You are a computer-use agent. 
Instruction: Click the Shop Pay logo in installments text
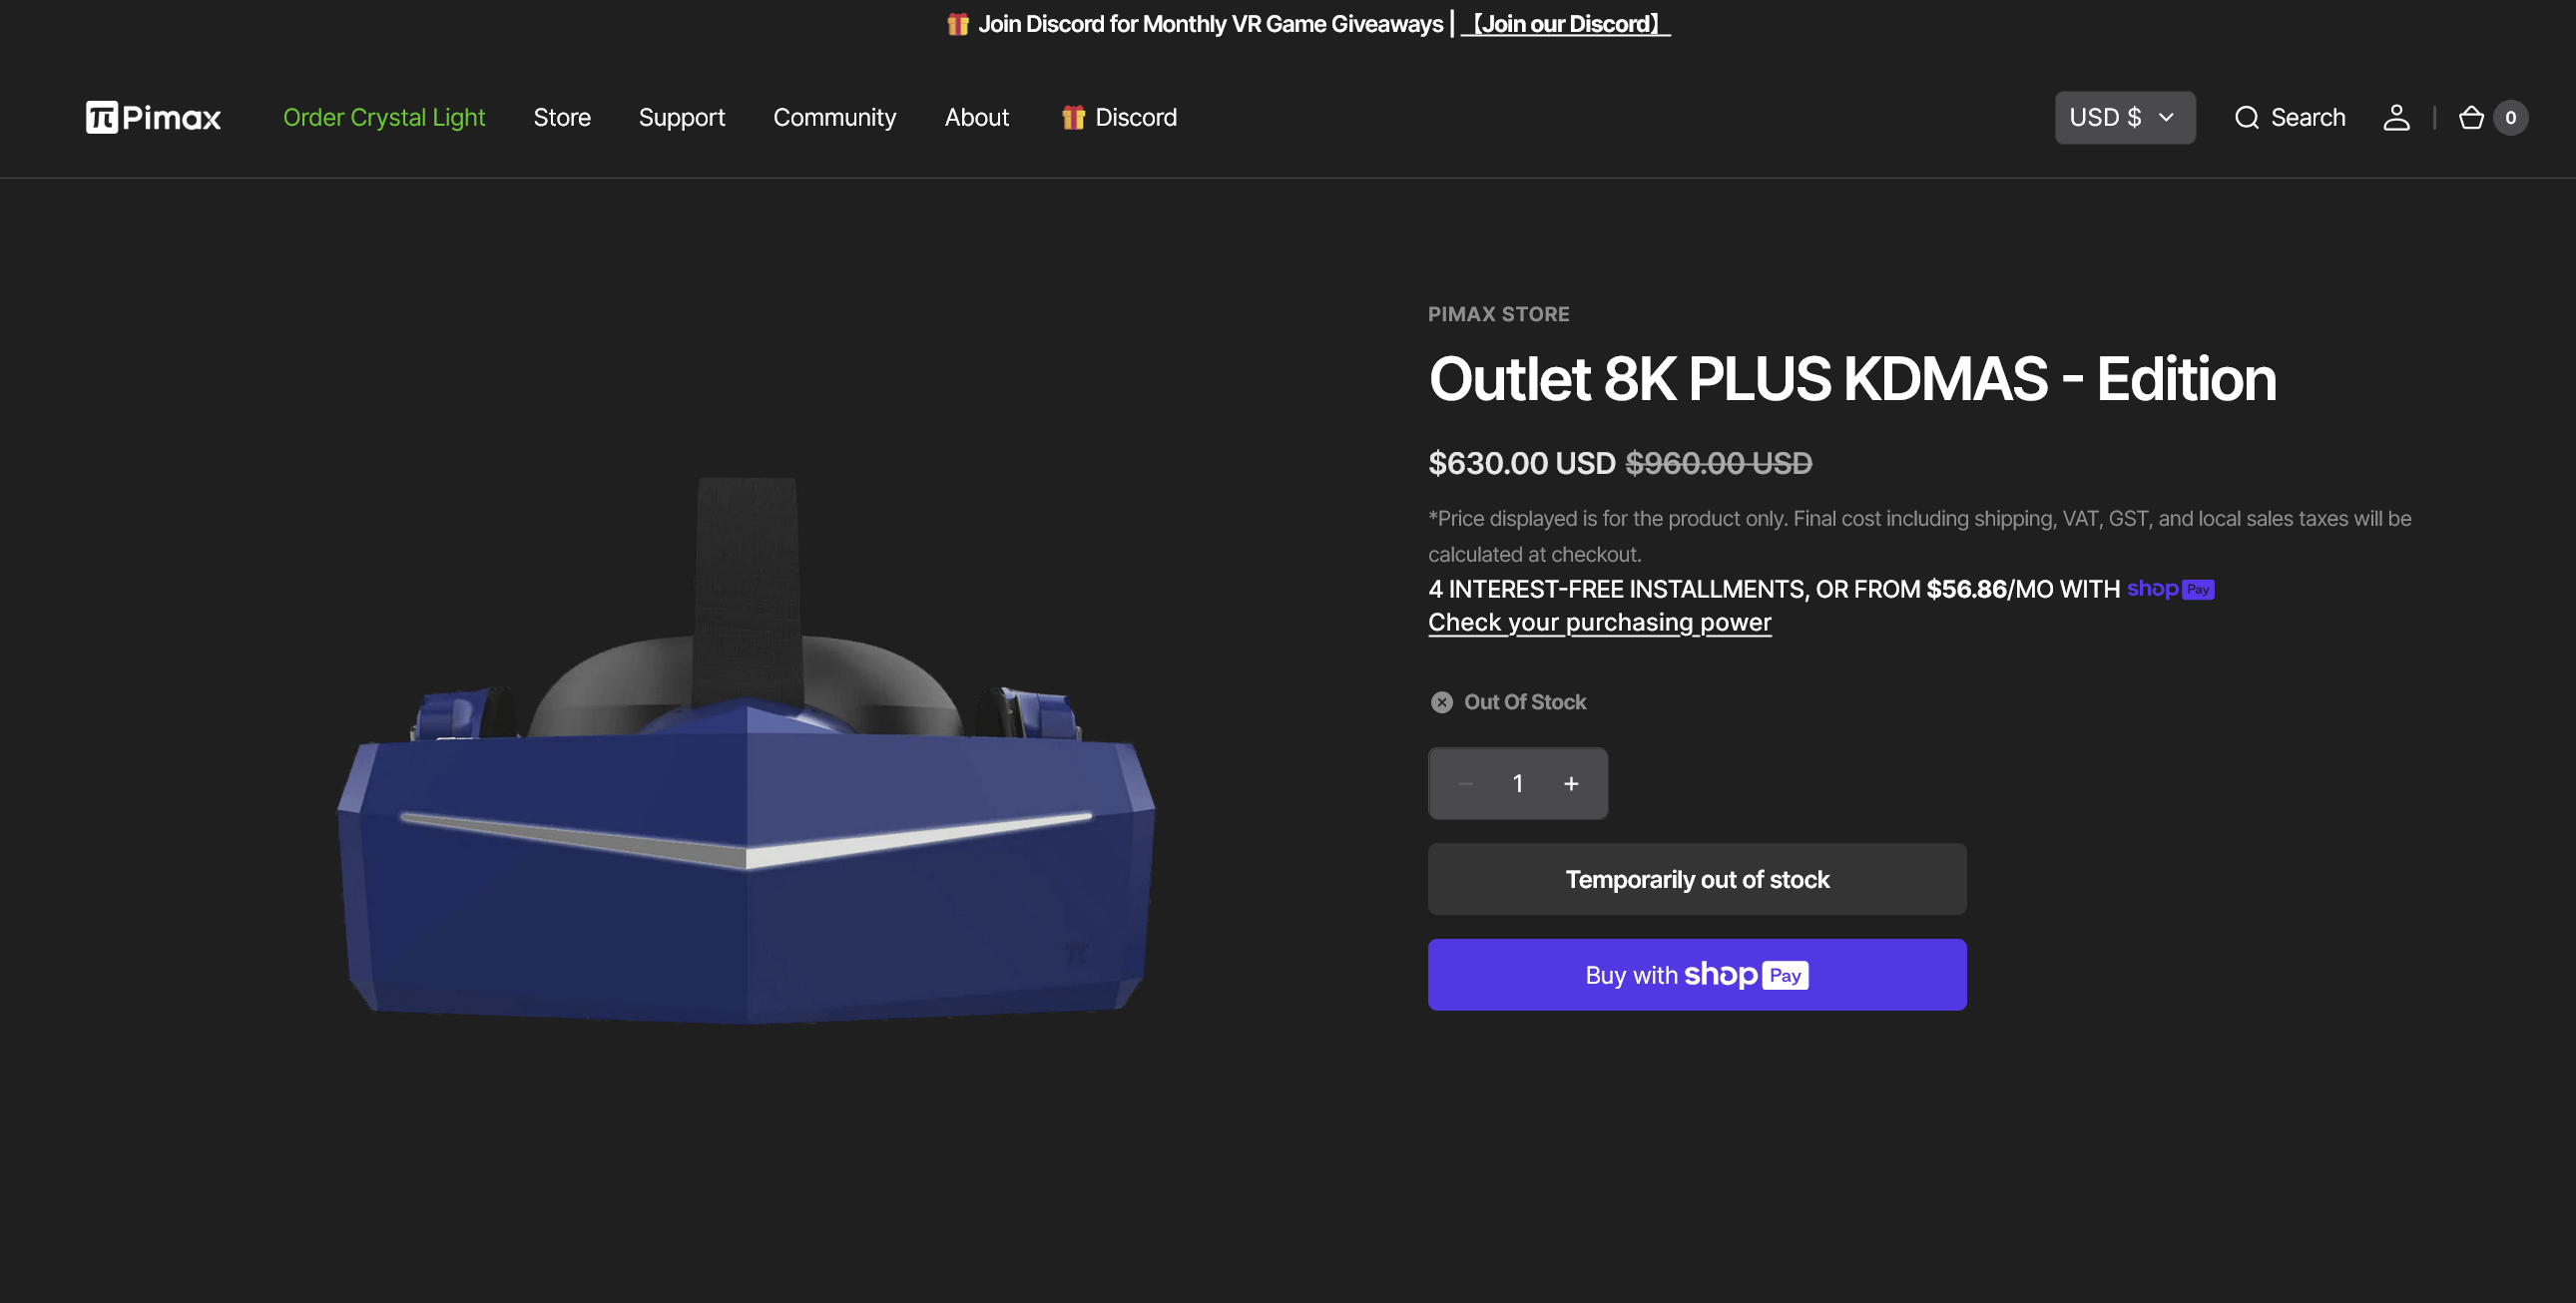(2169, 589)
